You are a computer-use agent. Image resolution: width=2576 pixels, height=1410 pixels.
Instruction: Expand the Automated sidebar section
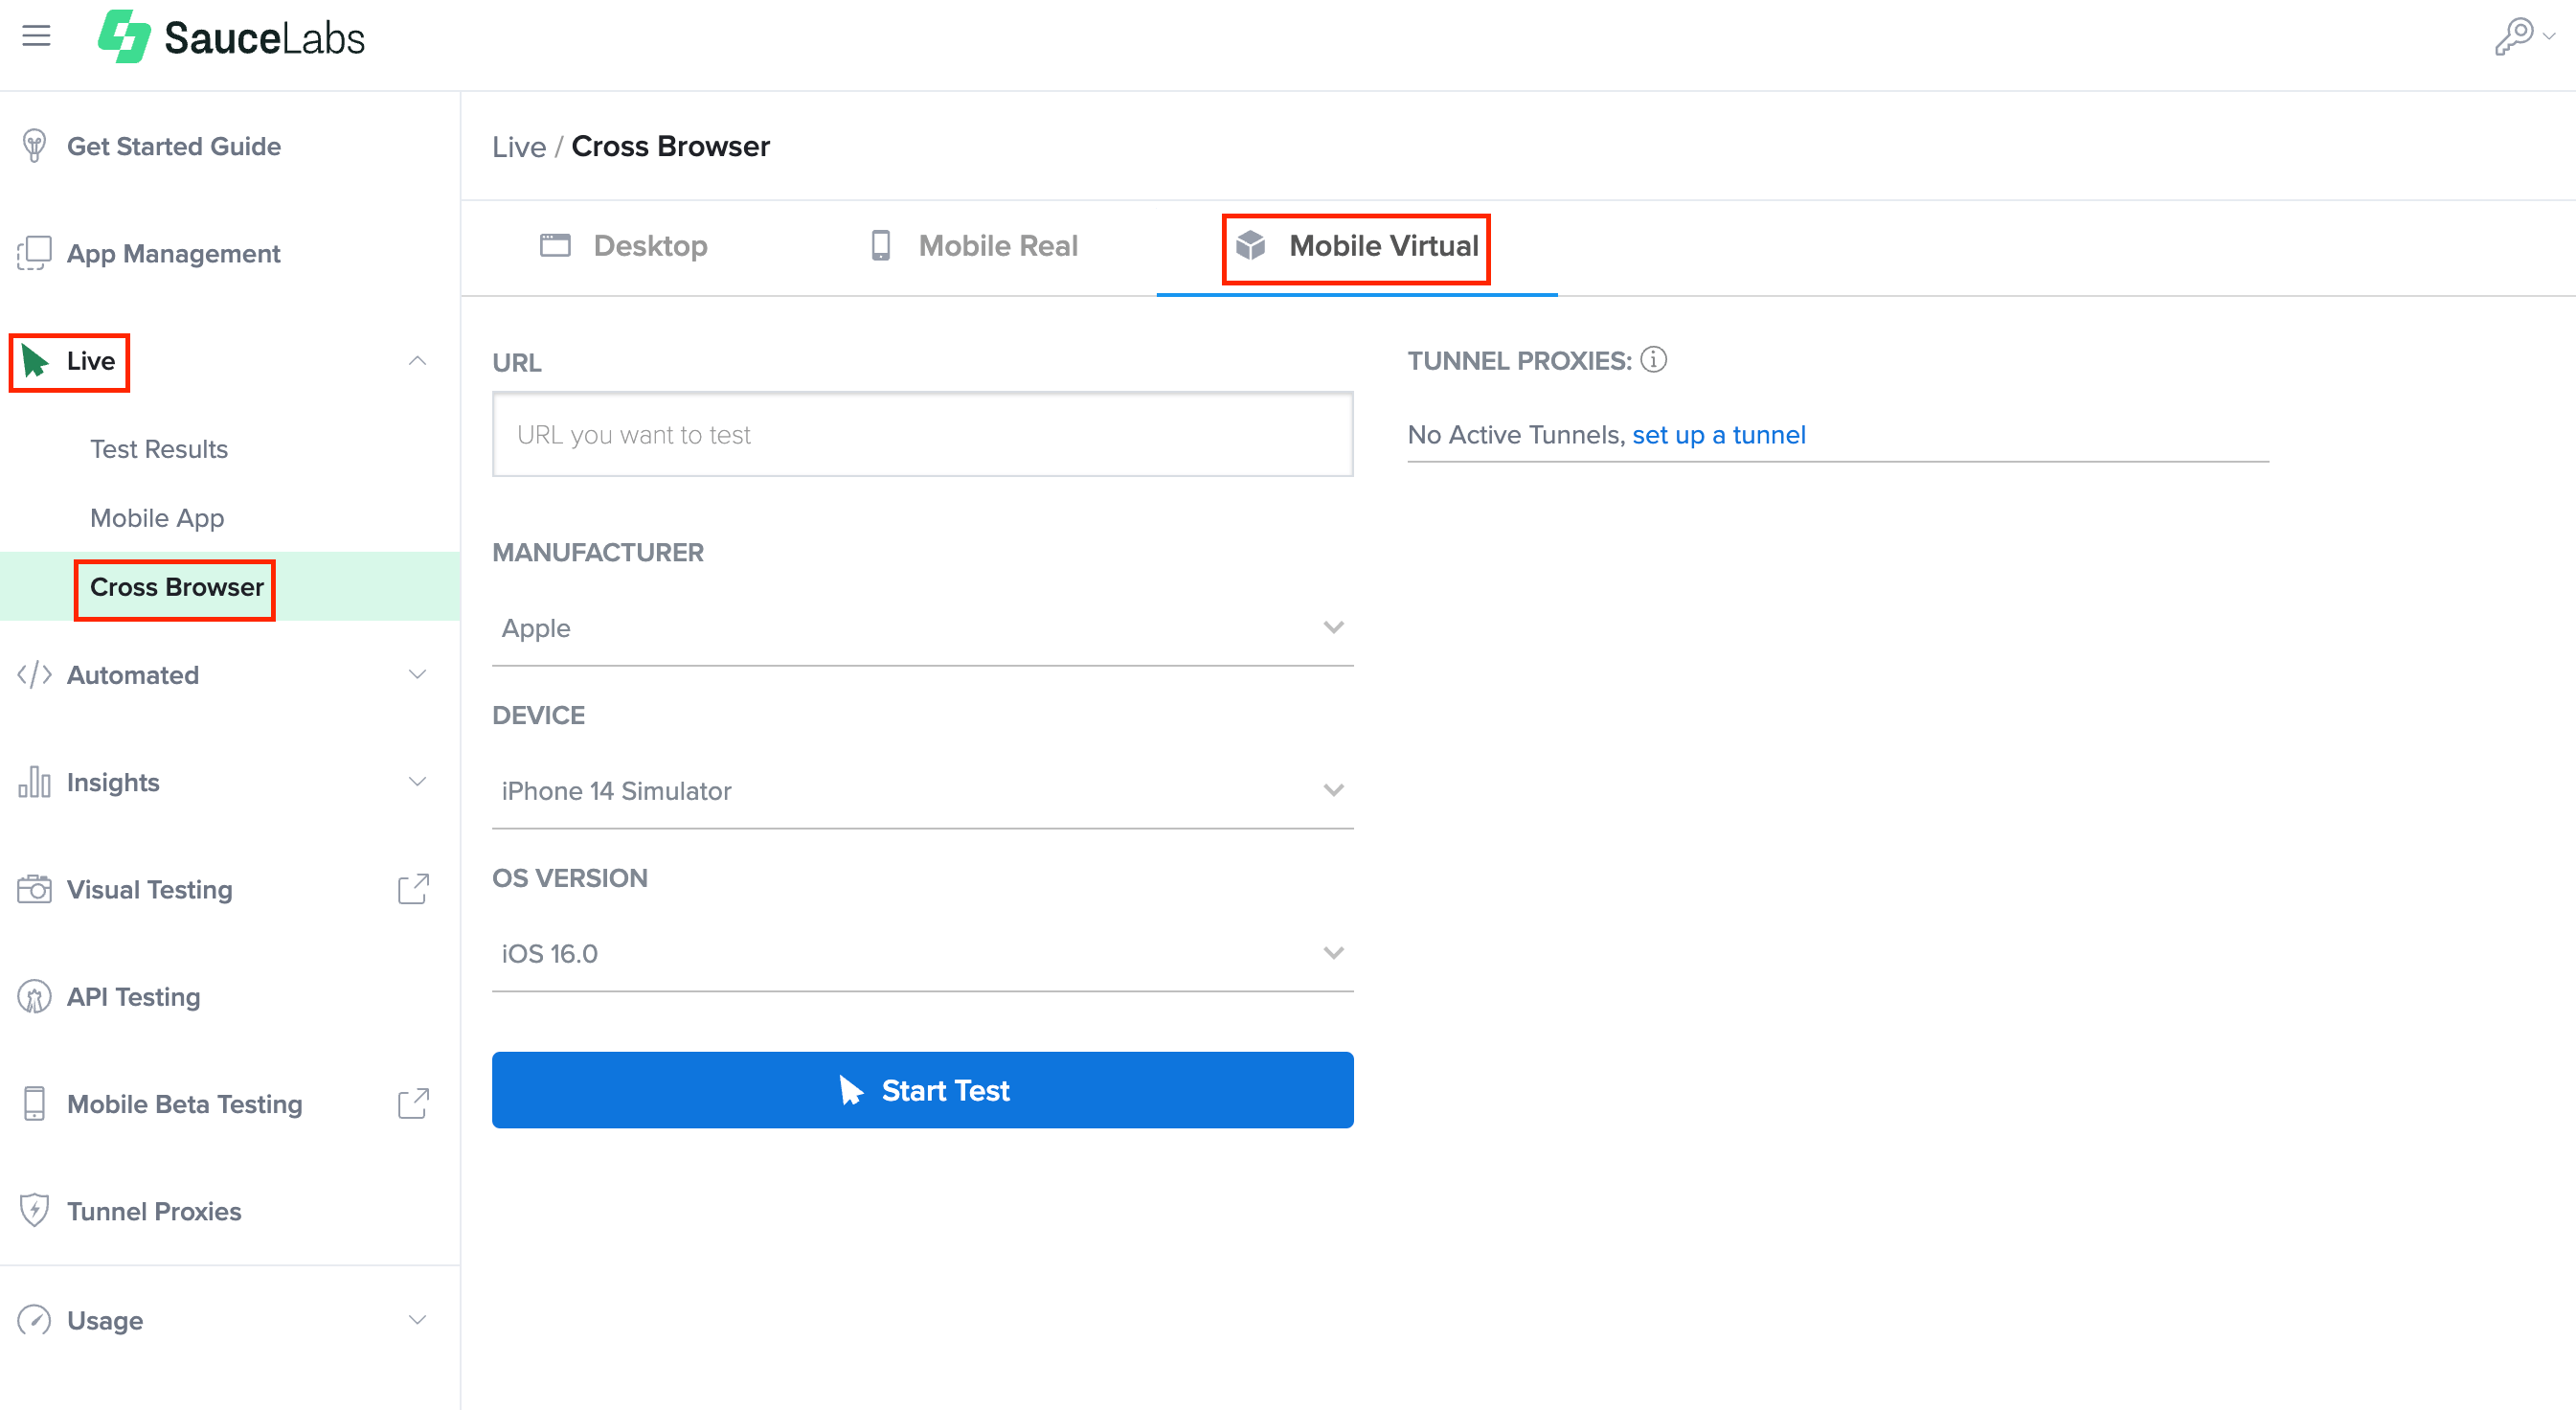pyautogui.click(x=418, y=675)
